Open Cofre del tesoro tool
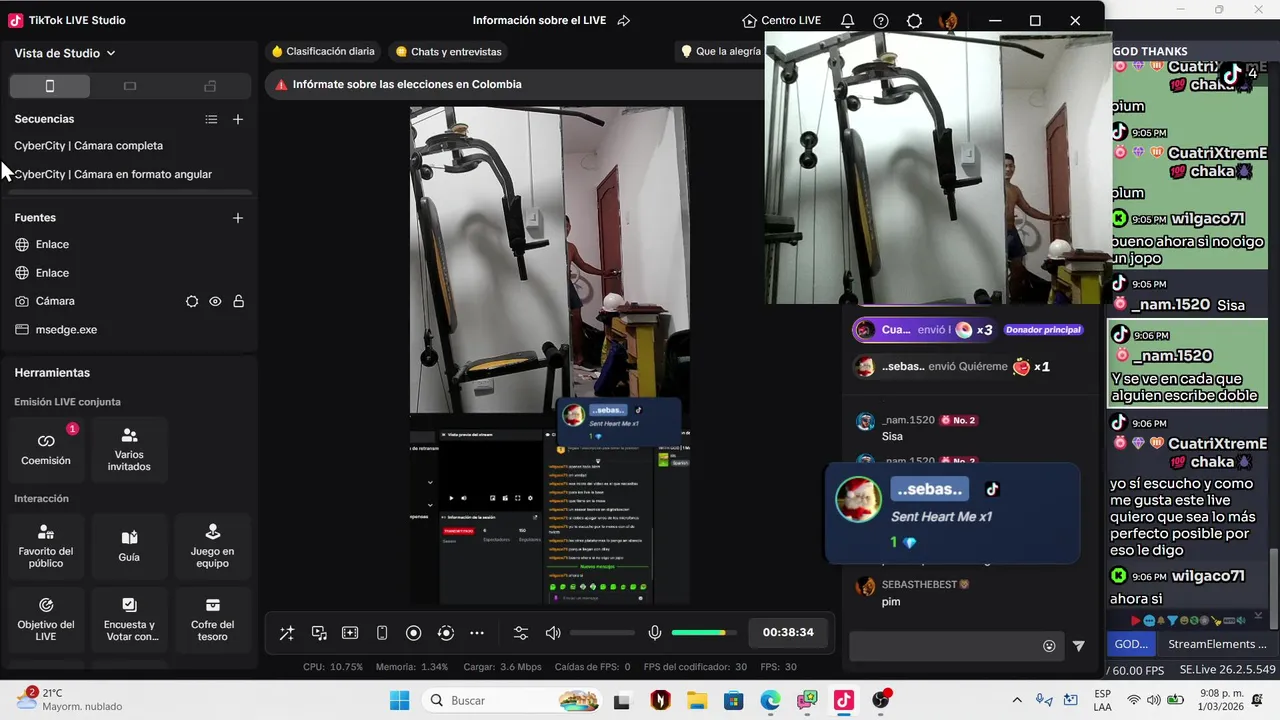1280x720 pixels. tap(212, 618)
